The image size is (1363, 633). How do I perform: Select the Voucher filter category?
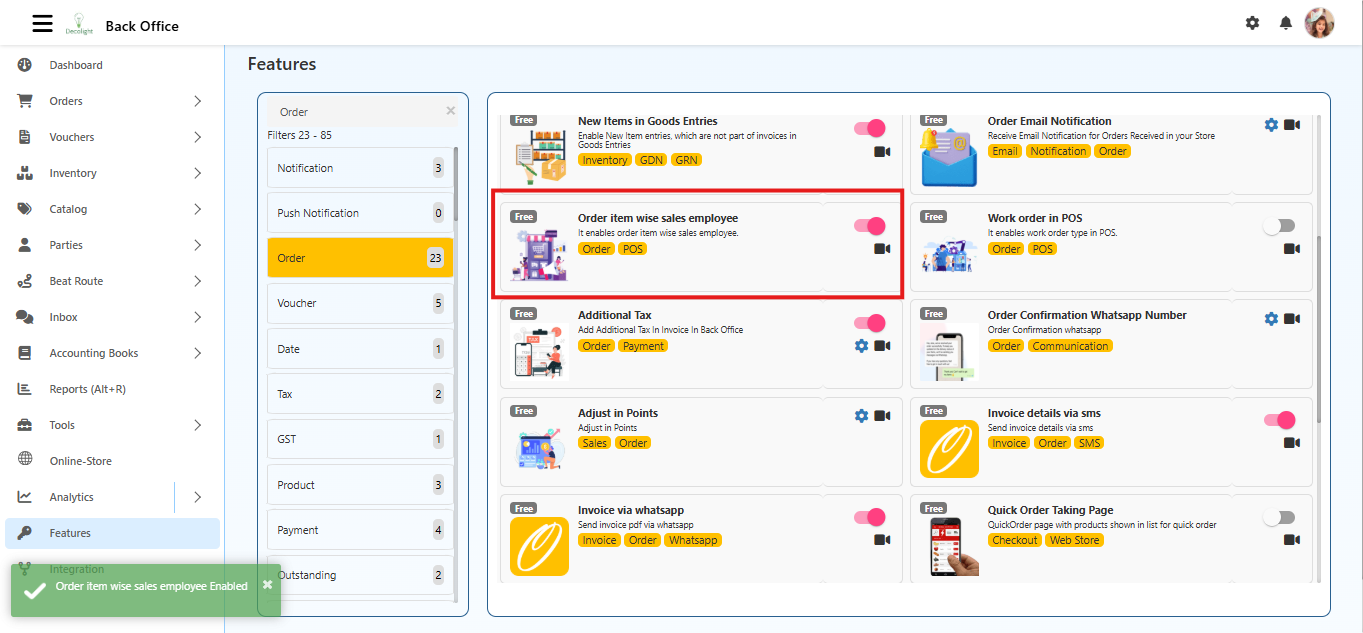(359, 303)
